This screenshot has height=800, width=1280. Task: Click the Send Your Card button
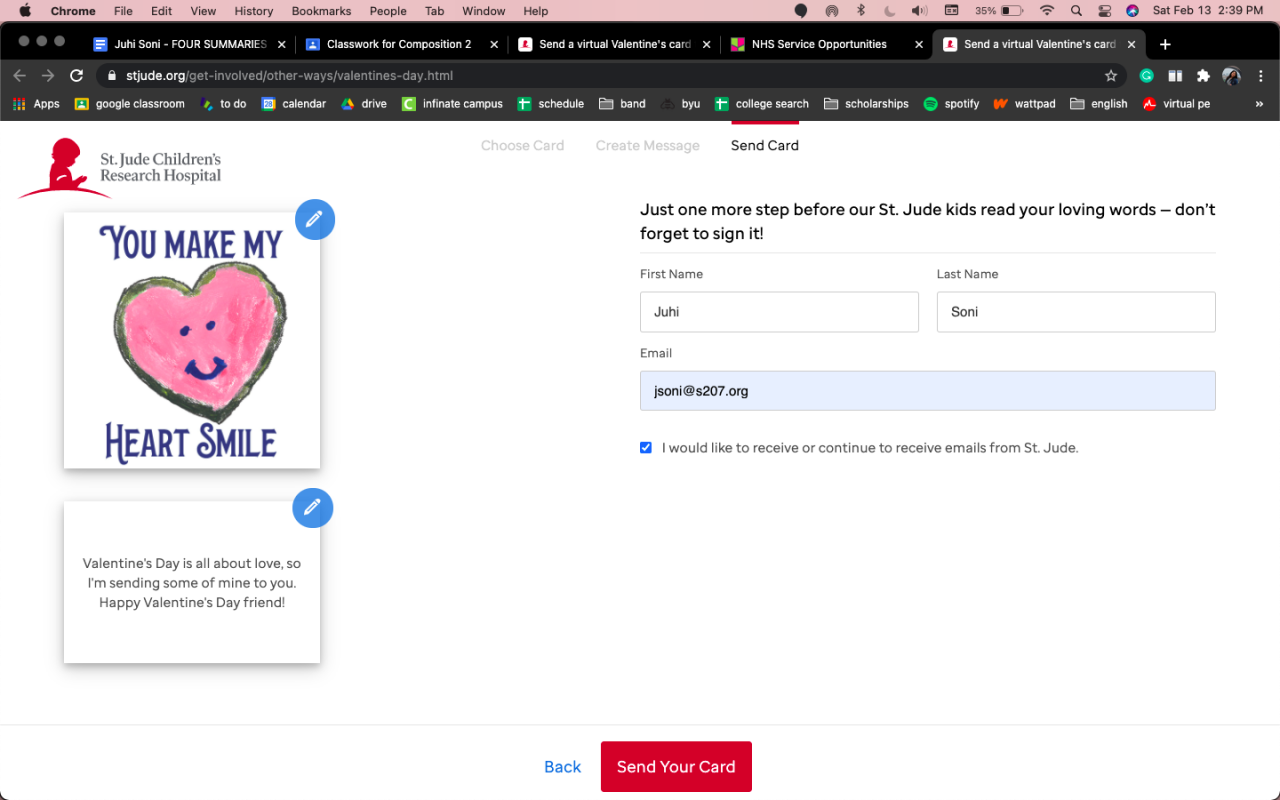tap(676, 767)
